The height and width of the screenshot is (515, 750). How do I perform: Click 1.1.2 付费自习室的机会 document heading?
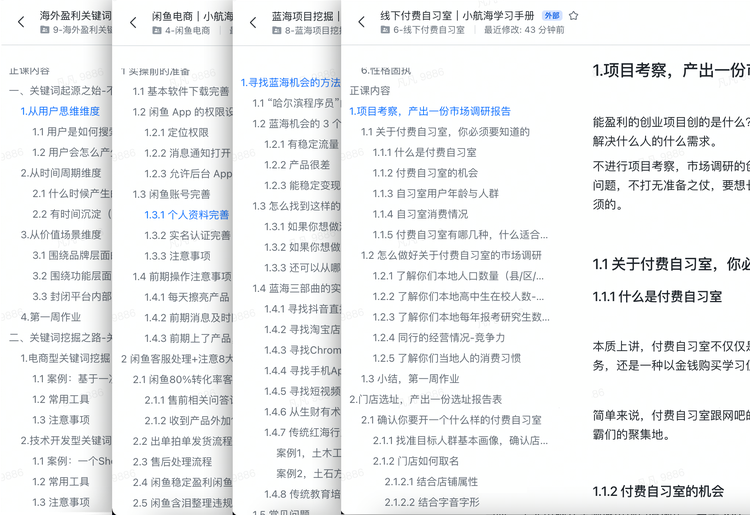click(658, 491)
